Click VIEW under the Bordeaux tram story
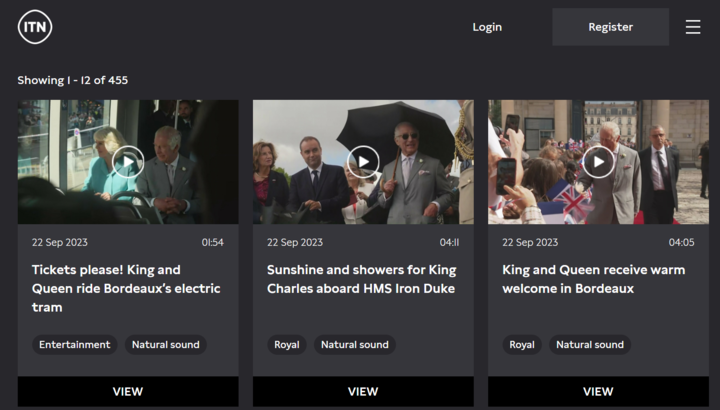The image size is (720, 410). coord(128,392)
